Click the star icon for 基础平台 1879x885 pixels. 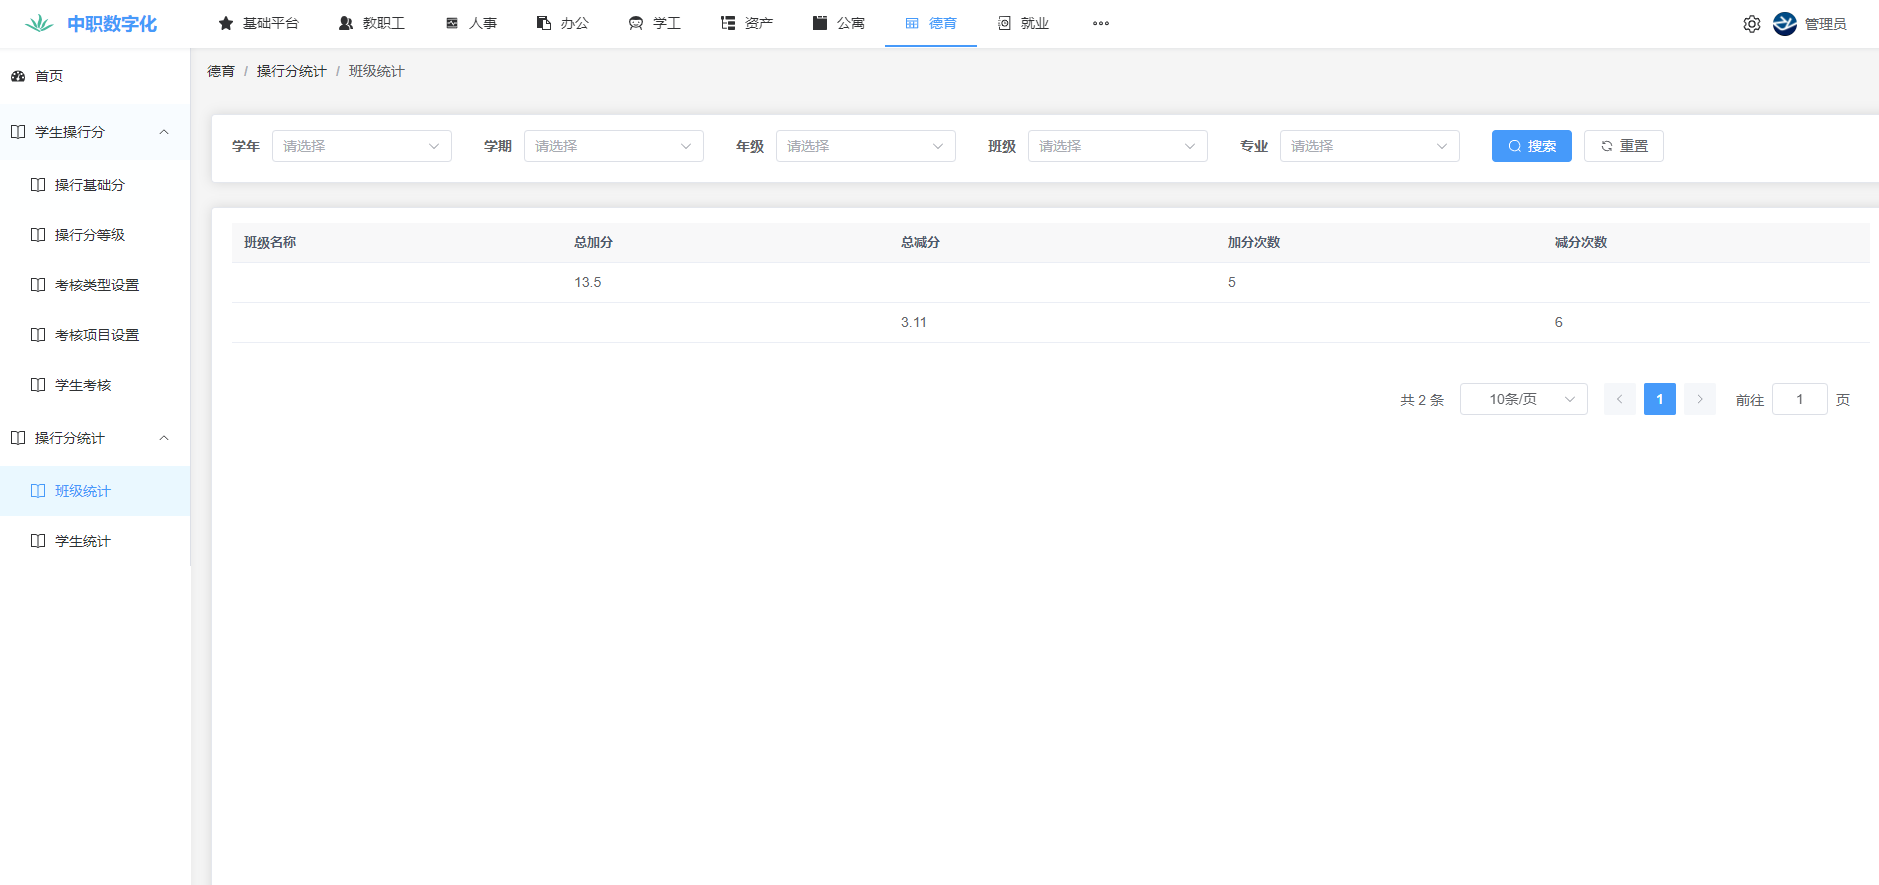[226, 23]
